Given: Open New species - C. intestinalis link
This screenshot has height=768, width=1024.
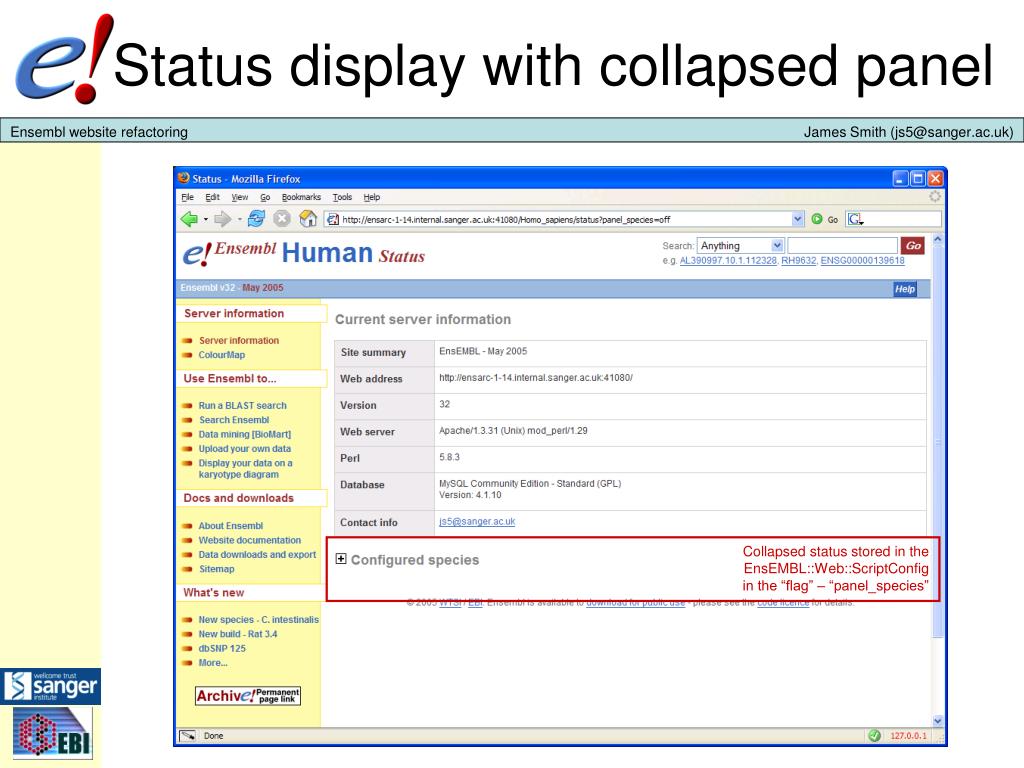Looking at the screenshot, I should pos(259,620).
